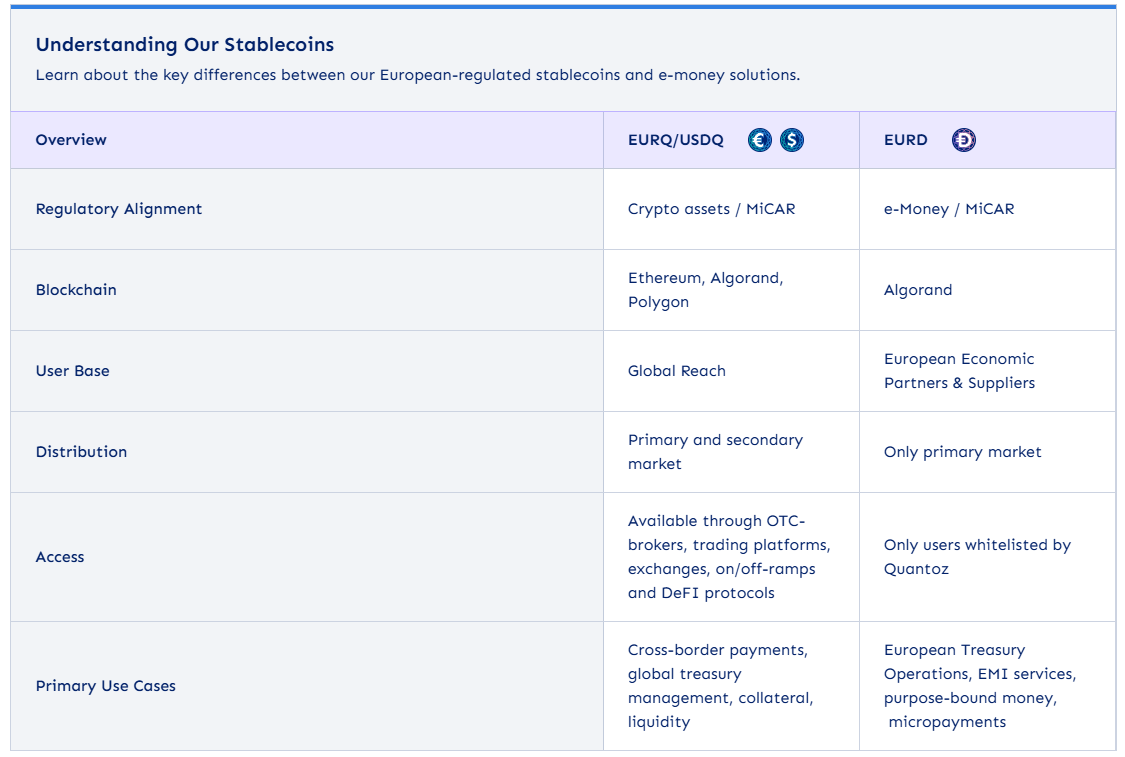The image size is (1125, 757).
Task: Select the 'Understanding Our Stablecoins' heading
Action: pos(185,44)
